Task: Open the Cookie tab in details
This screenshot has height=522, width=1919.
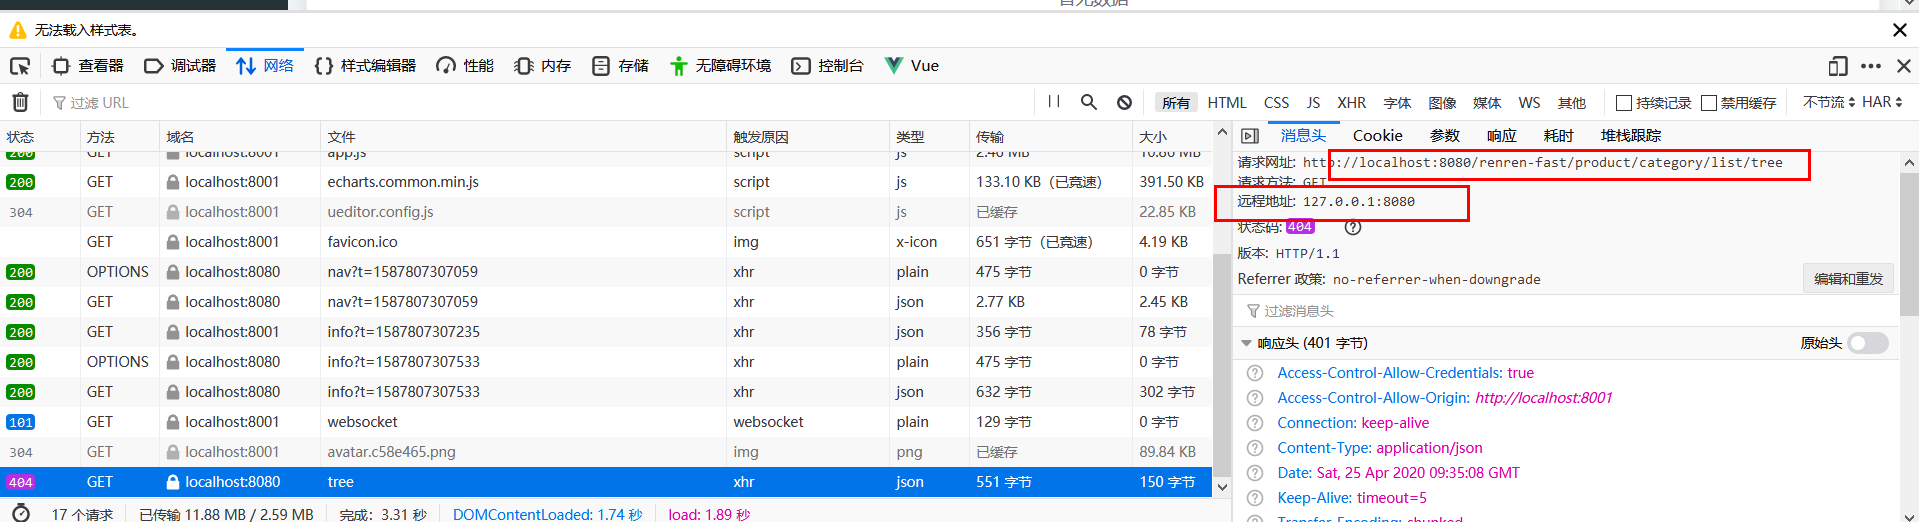Action: [1377, 136]
